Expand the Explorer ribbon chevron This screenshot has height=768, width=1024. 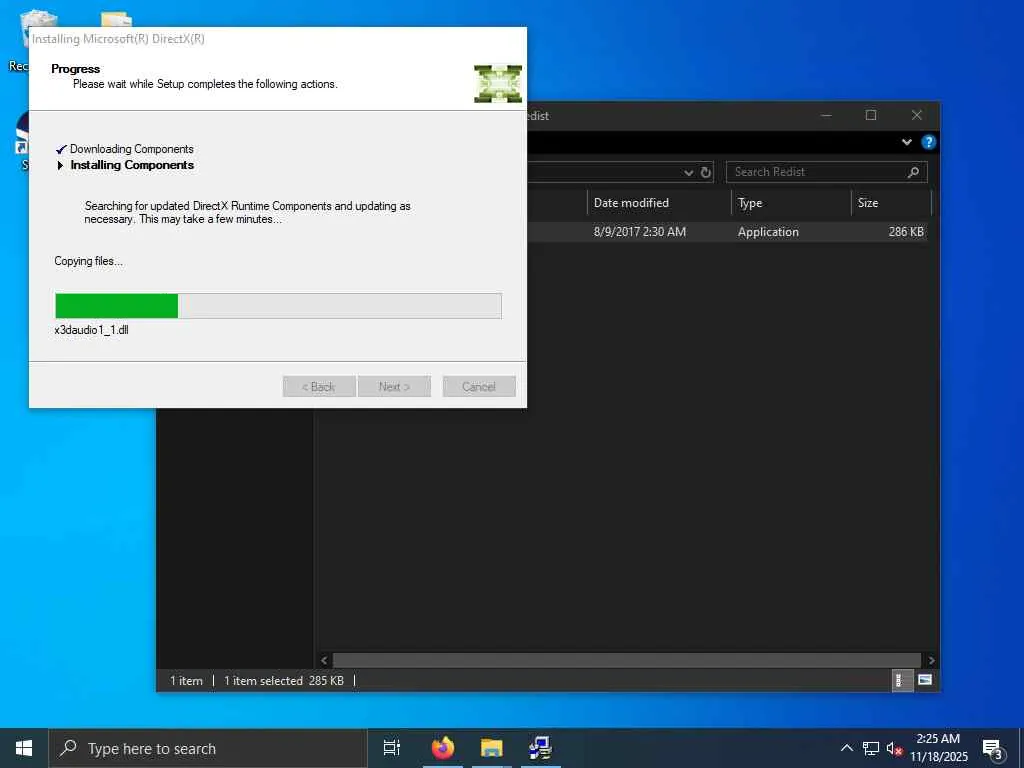(906, 142)
